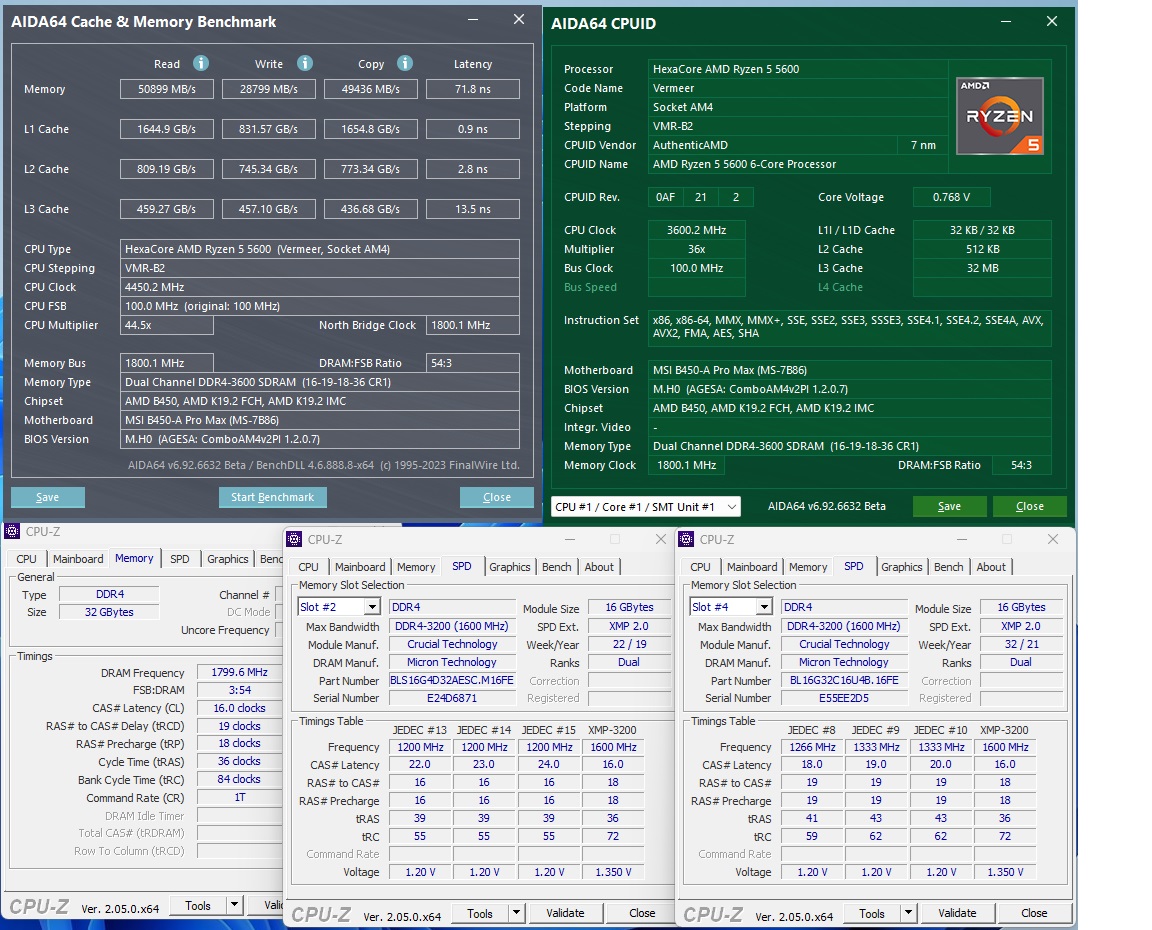Click Module Size 16 GBytes in Slot #2 window
The height and width of the screenshot is (930, 1152).
pyautogui.click(x=630, y=608)
